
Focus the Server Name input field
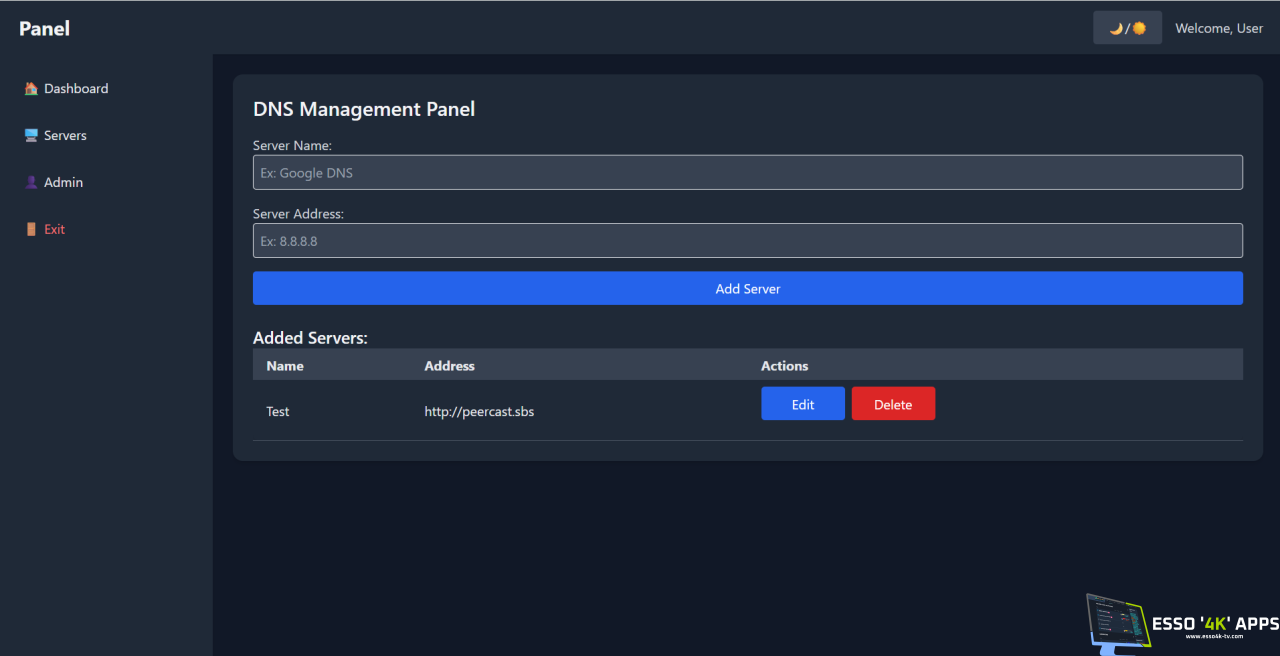[747, 173]
